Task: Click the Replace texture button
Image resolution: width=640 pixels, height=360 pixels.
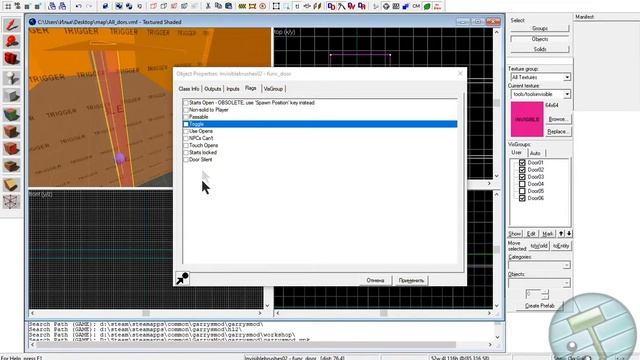Action: coord(558,132)
